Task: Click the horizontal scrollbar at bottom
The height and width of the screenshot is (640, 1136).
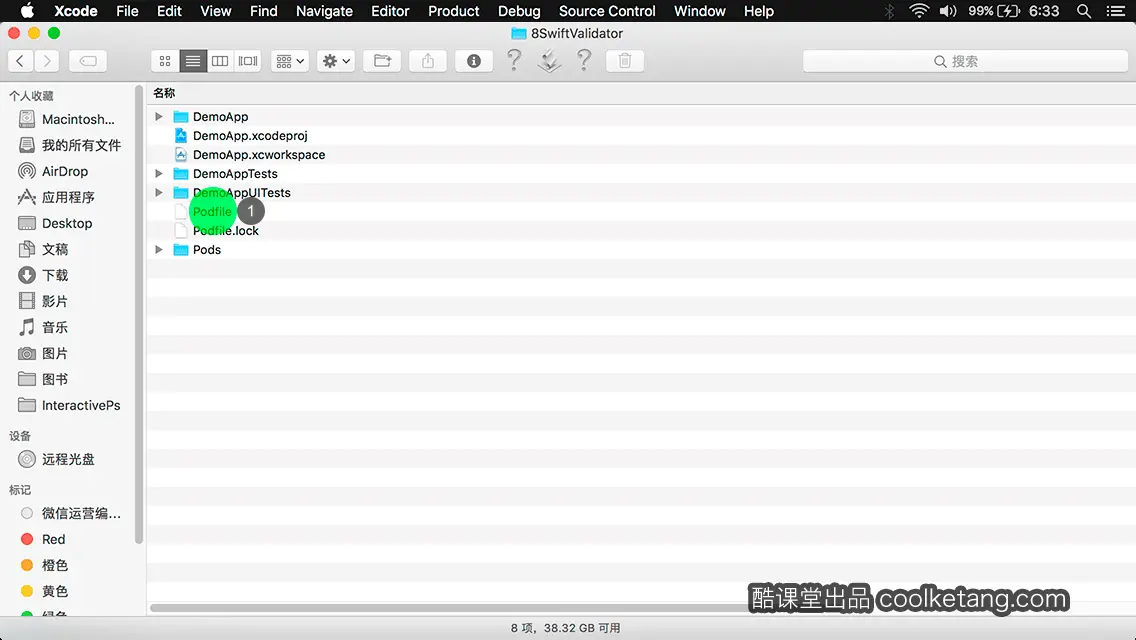Action: (449, 608)
